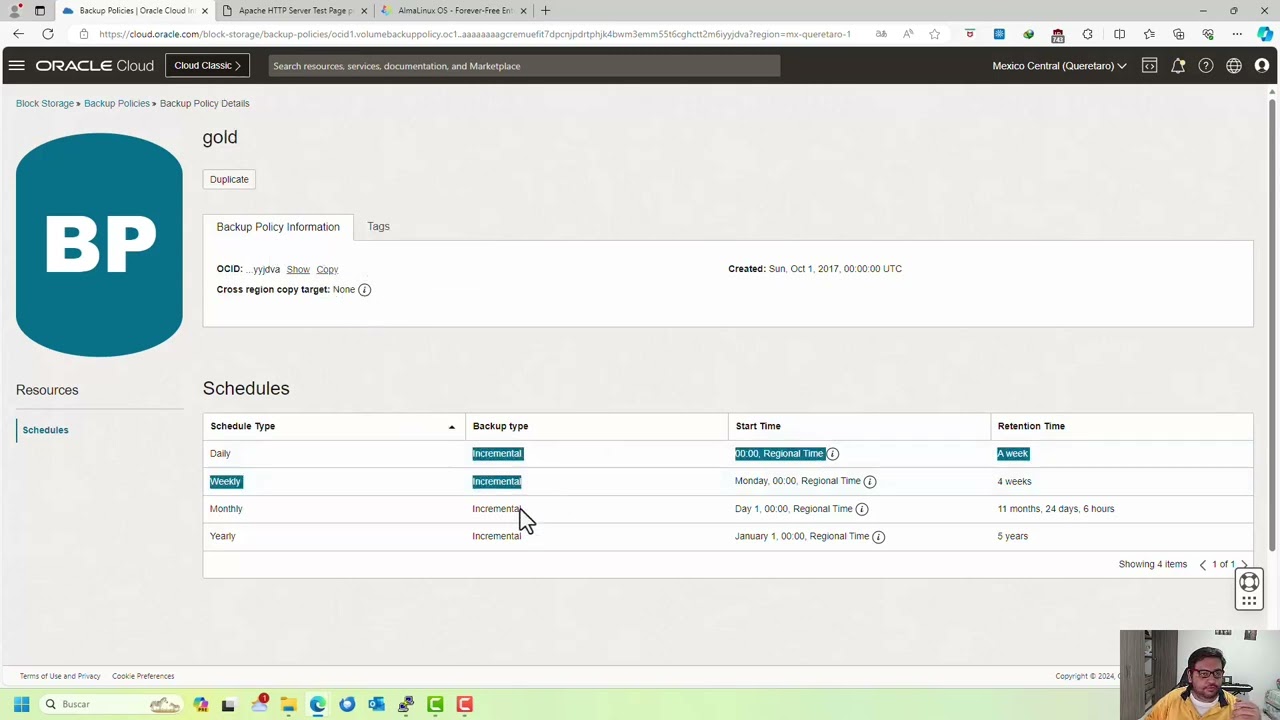The width and height of the screenshot is (1280, 720).
Task: Open Windows Start menu
Action: 21,704
